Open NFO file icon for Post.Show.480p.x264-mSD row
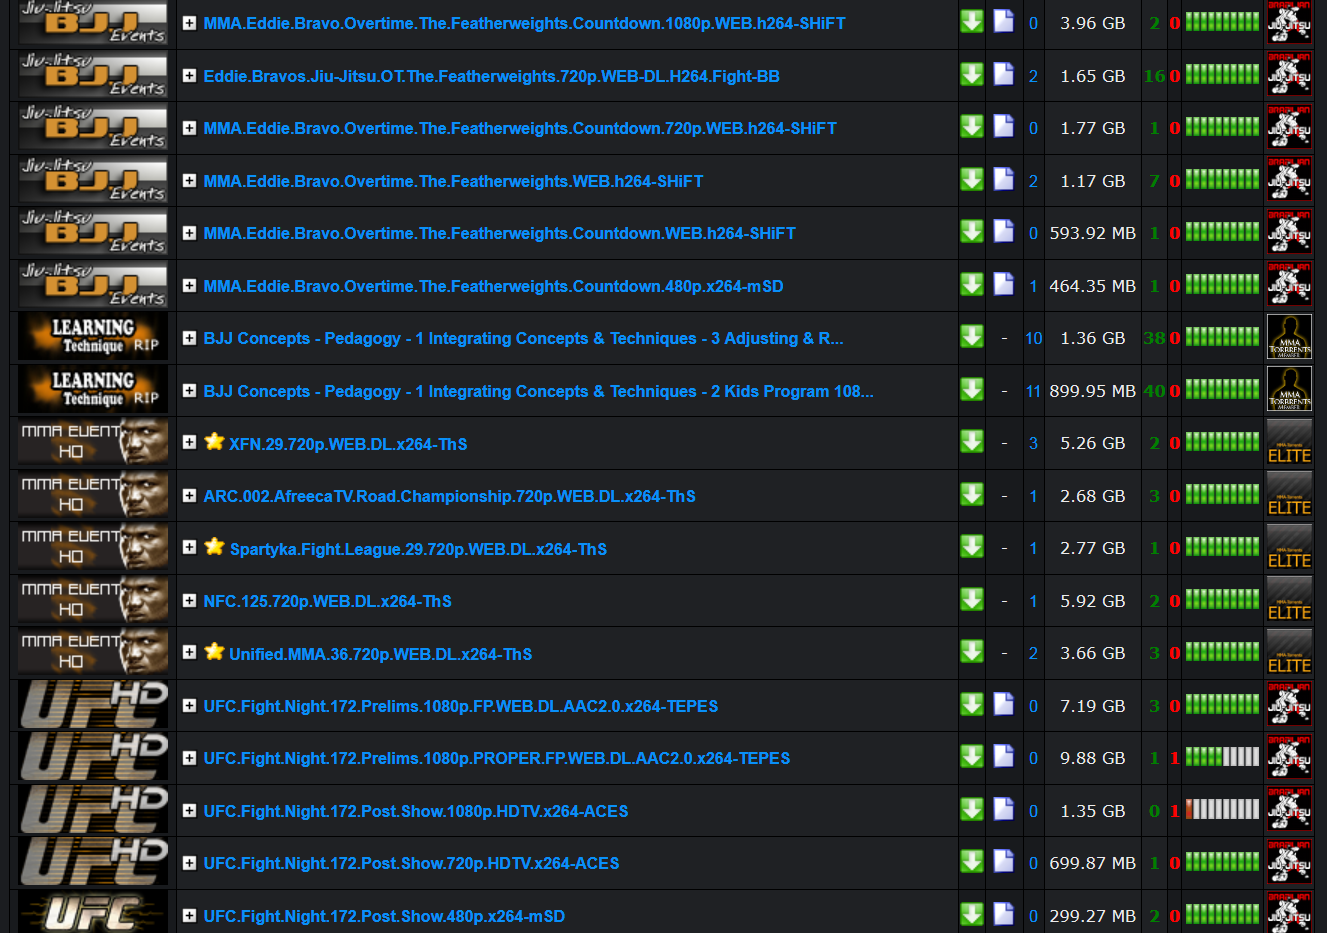Viewport: 1327px width, 933px height. click(x=1003, y=914)
